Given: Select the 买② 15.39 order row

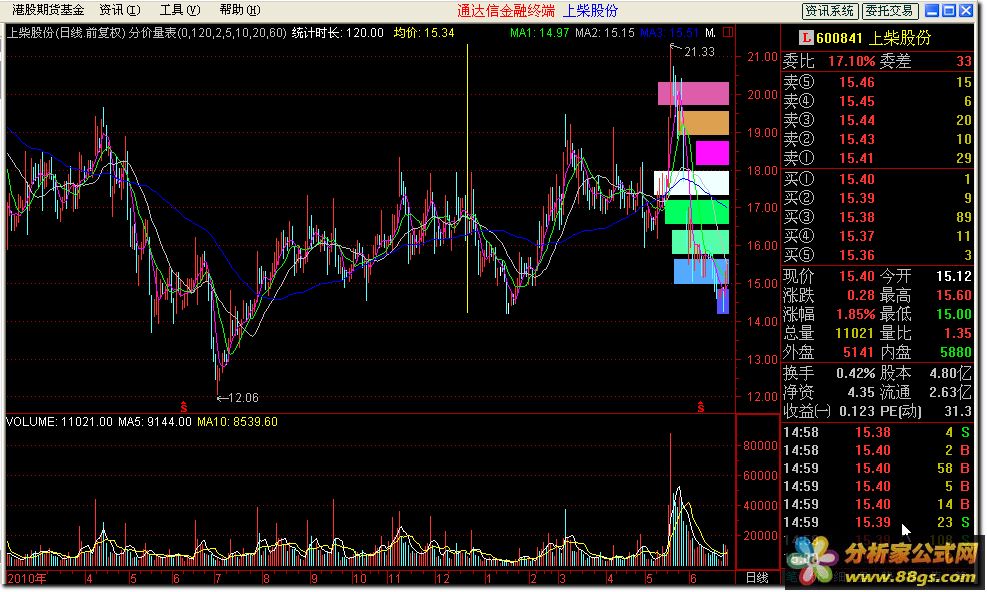Looking at the screenshot, I should (877, 198).
